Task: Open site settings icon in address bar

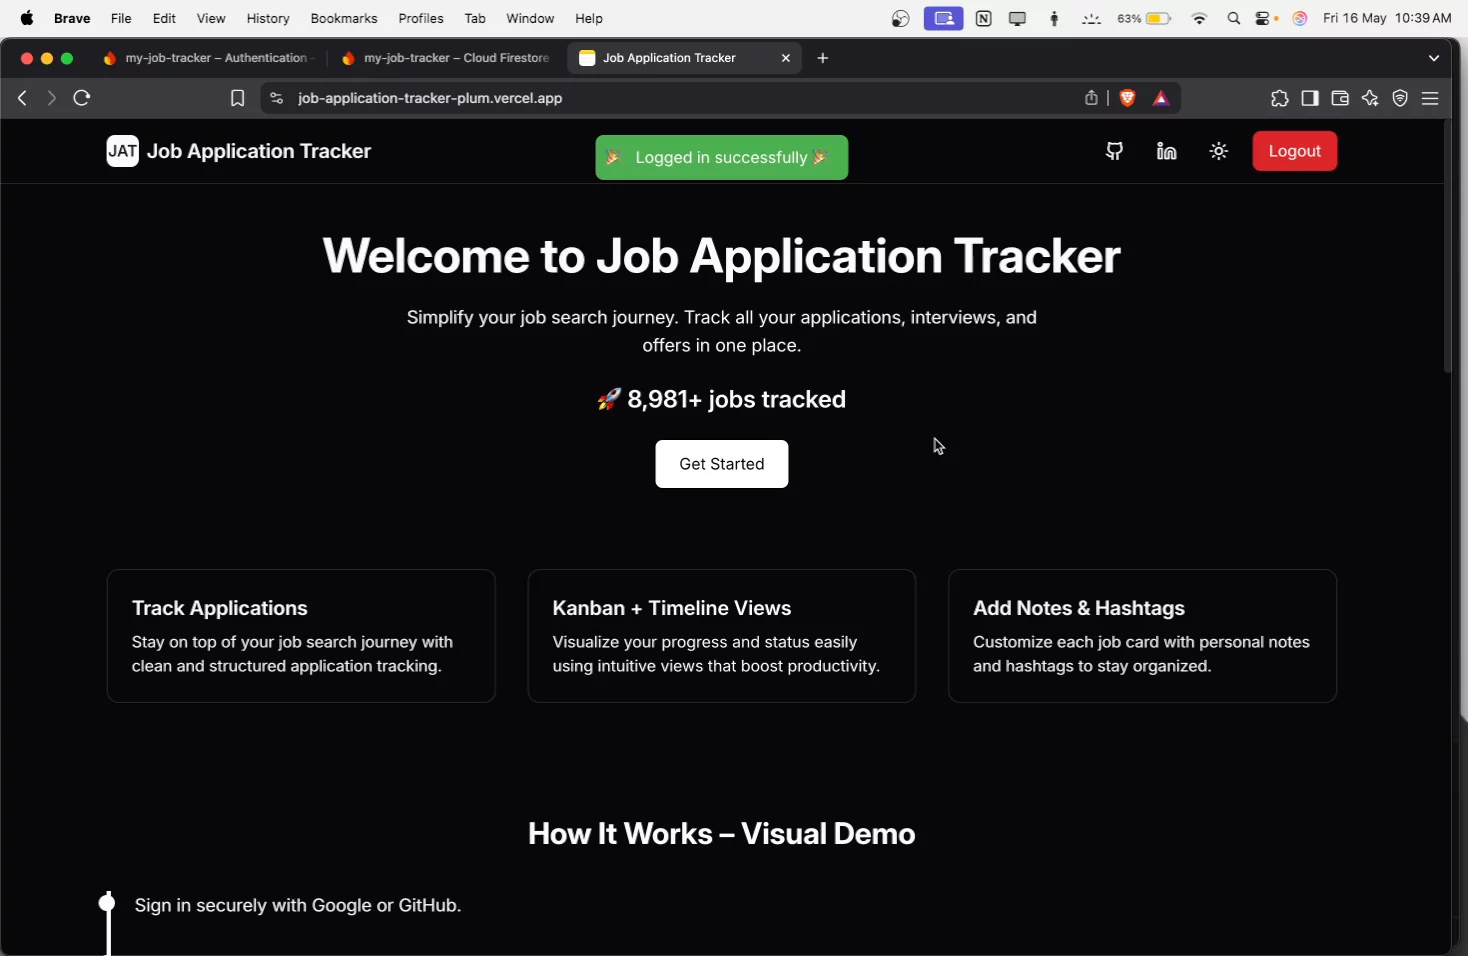Action: coord(277,98)
